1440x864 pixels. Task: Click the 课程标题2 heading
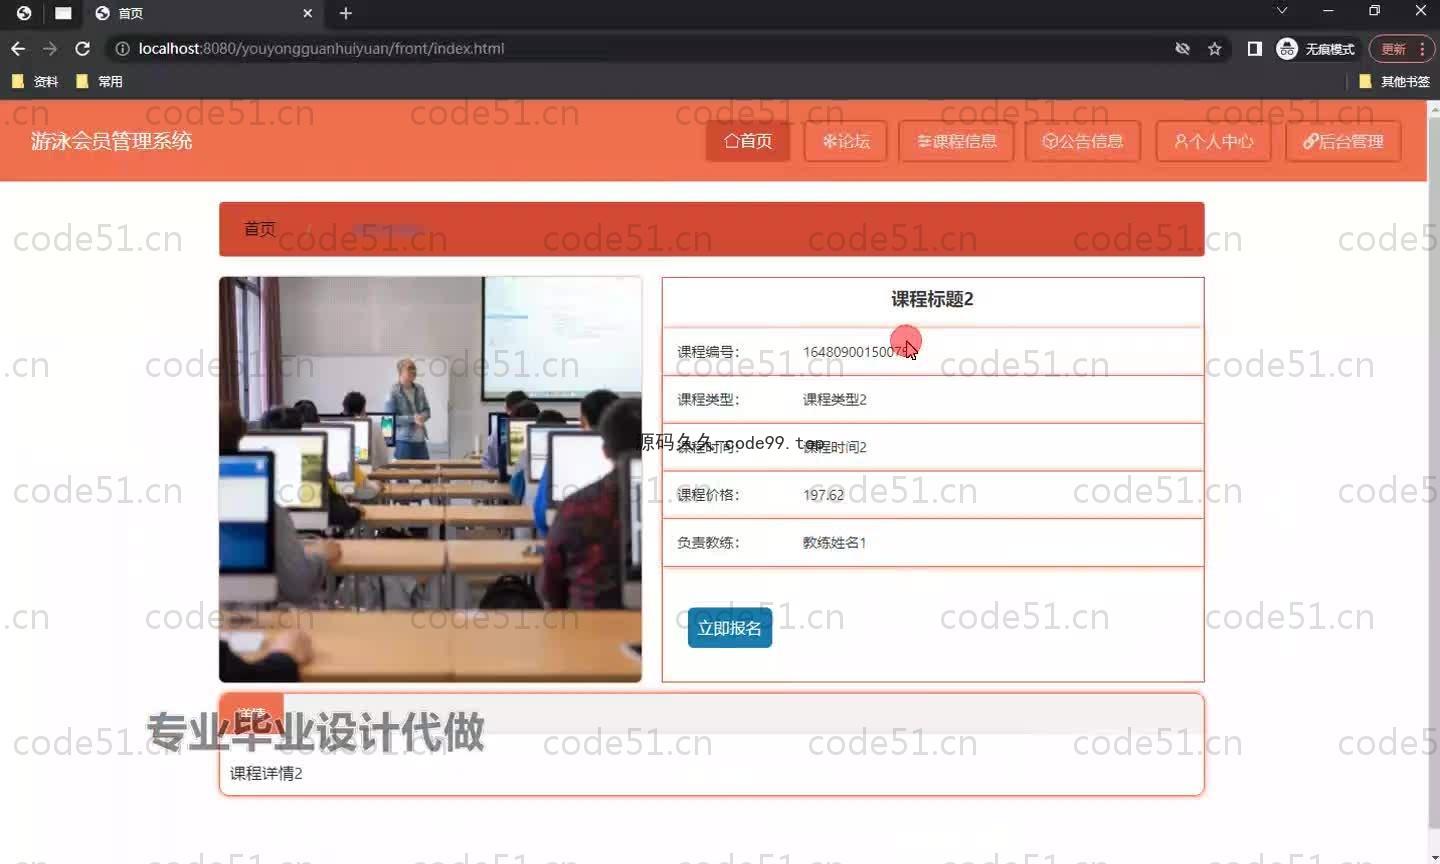click(x=932, y=299)
